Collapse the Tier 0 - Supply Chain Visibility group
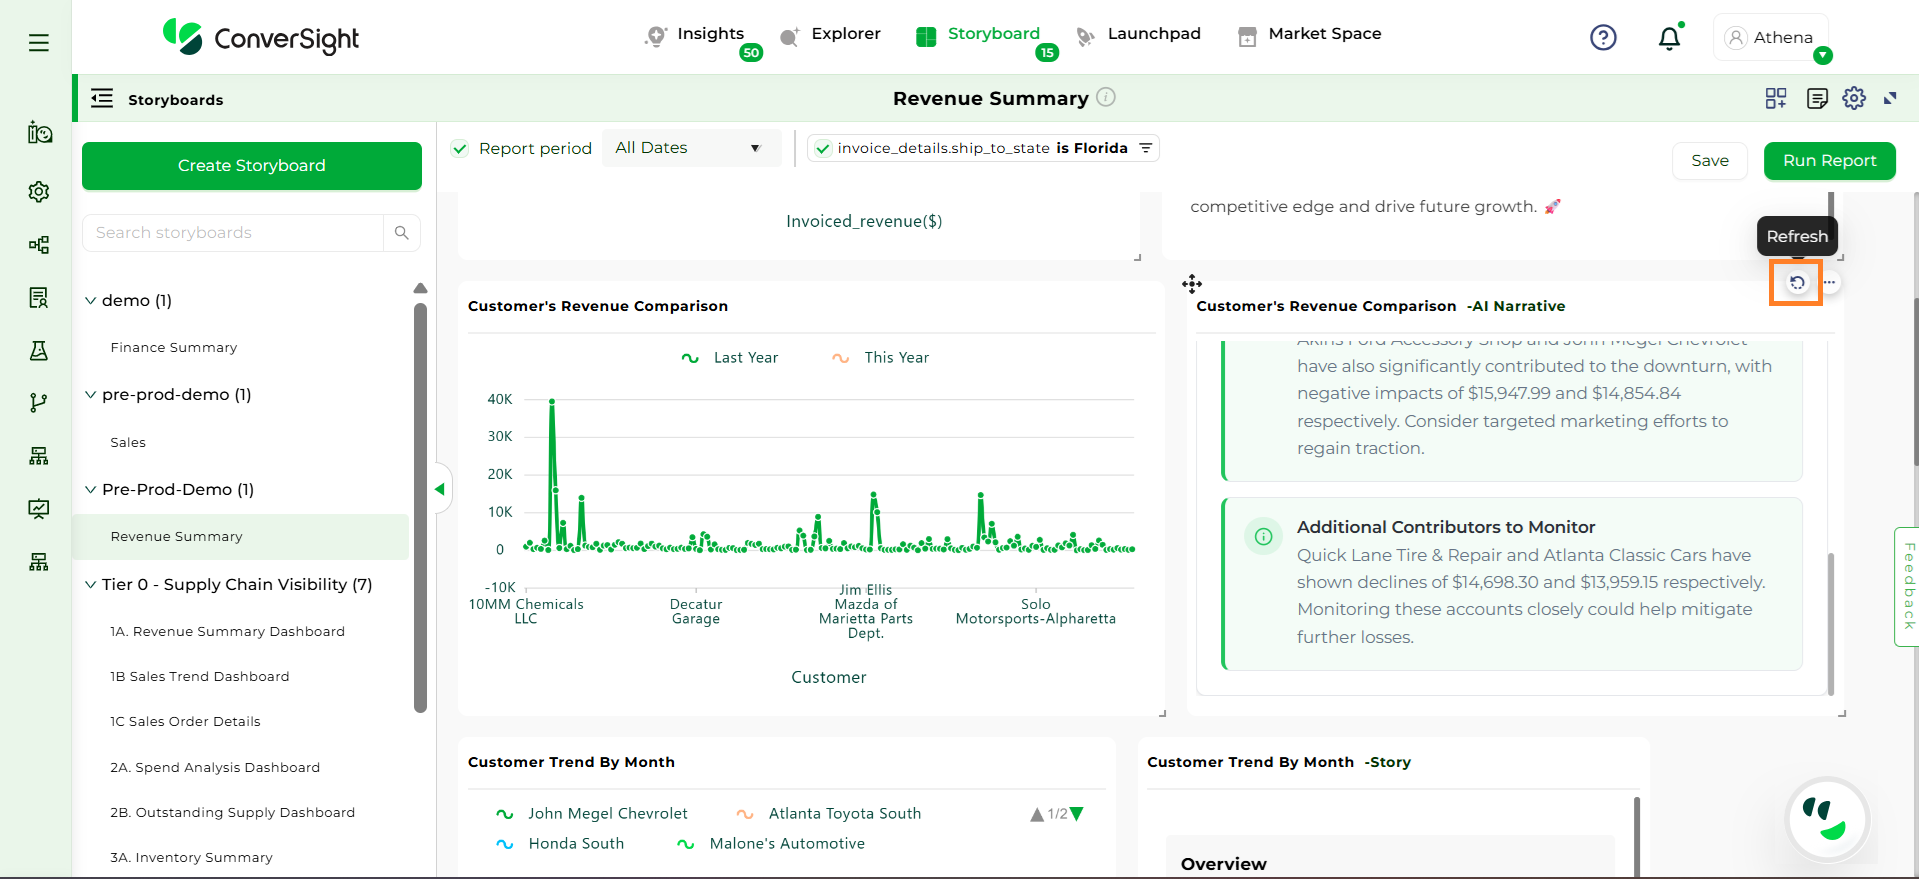The width and height of the screenshot is (1919, 879). point(91,585)
